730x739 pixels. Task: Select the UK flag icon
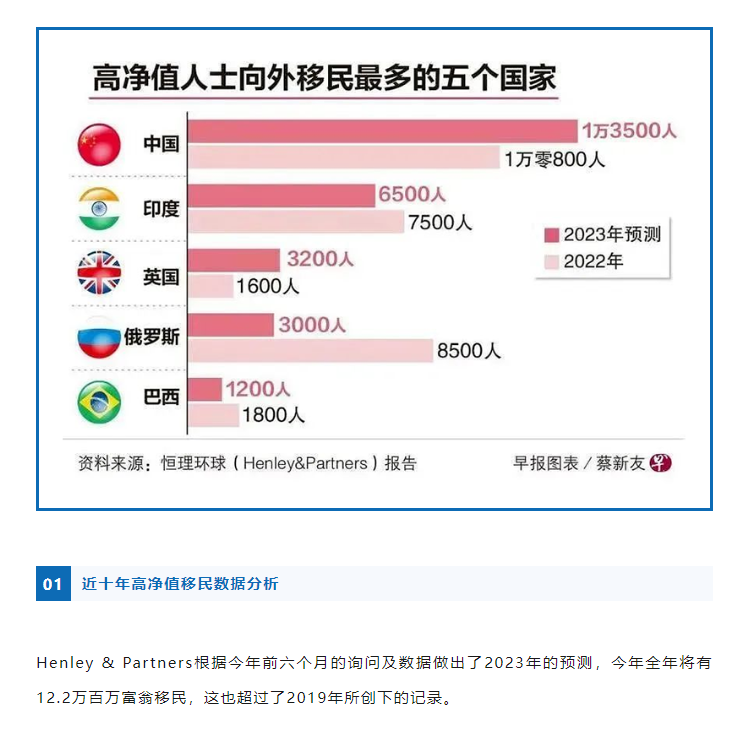pos(99,273)
